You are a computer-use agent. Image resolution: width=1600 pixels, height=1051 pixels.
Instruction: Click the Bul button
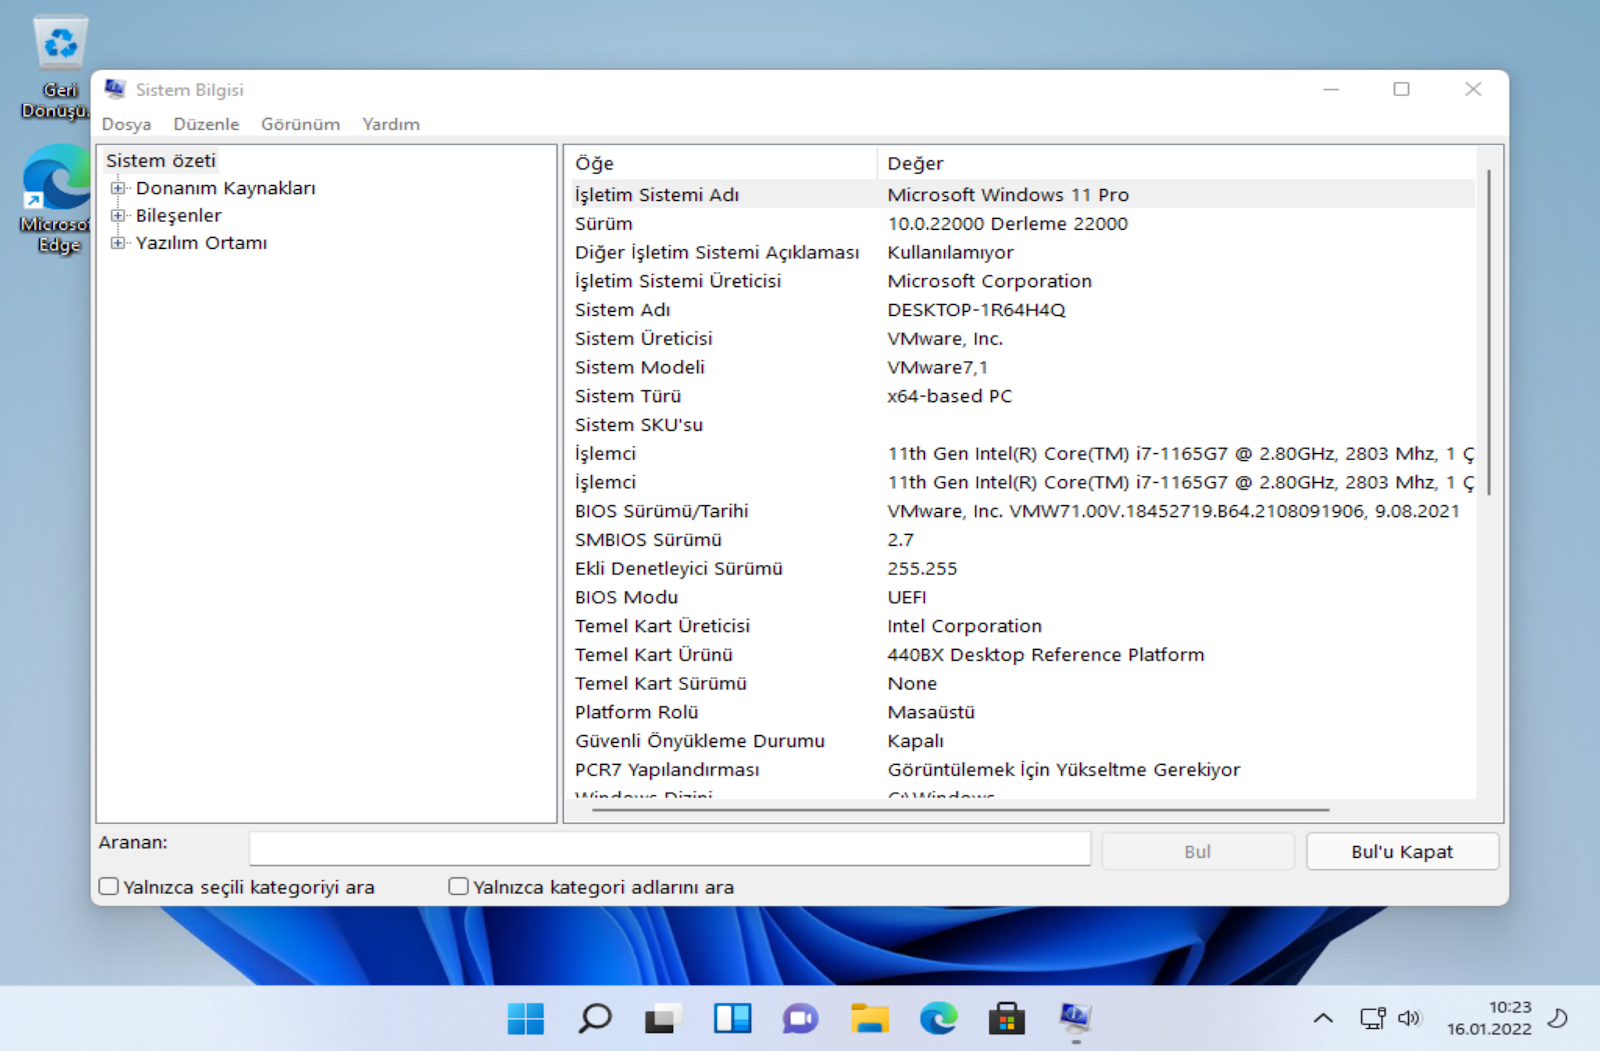coord(1198,852)
